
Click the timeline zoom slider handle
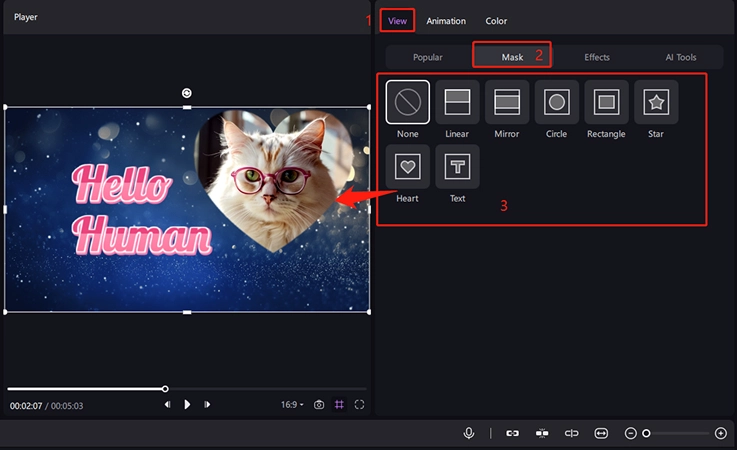(x=646, y=433)
